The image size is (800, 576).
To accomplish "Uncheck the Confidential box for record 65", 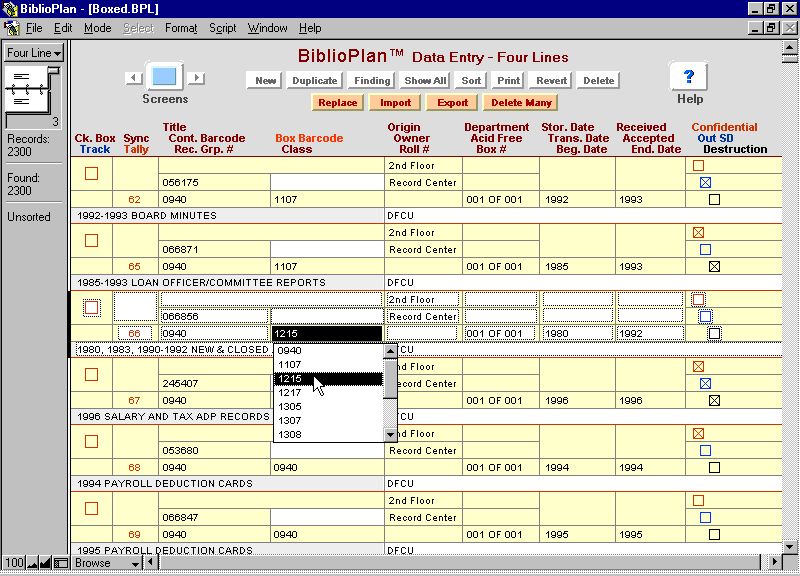I will 698,233.
